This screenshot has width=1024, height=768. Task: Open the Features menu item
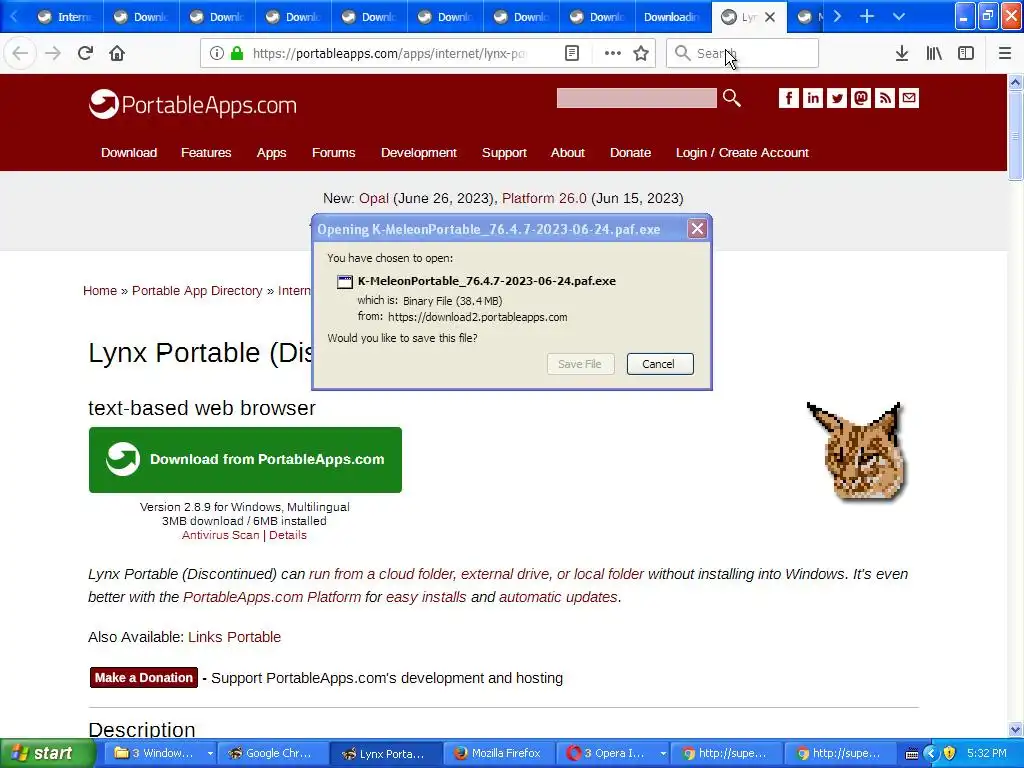(x=206, y=152)
